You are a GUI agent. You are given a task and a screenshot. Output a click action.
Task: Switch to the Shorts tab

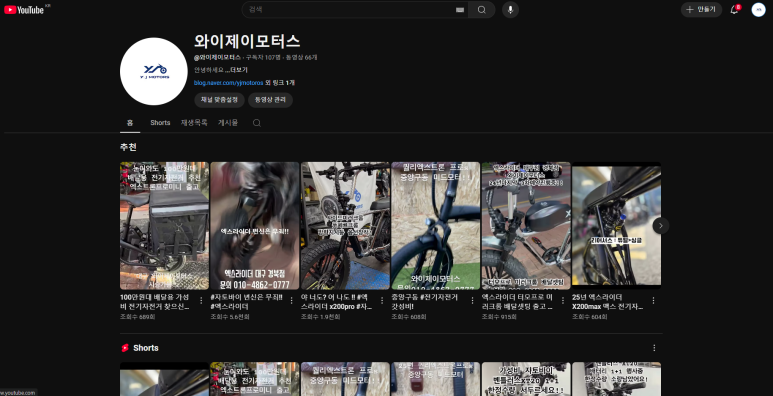pos(160,123)
